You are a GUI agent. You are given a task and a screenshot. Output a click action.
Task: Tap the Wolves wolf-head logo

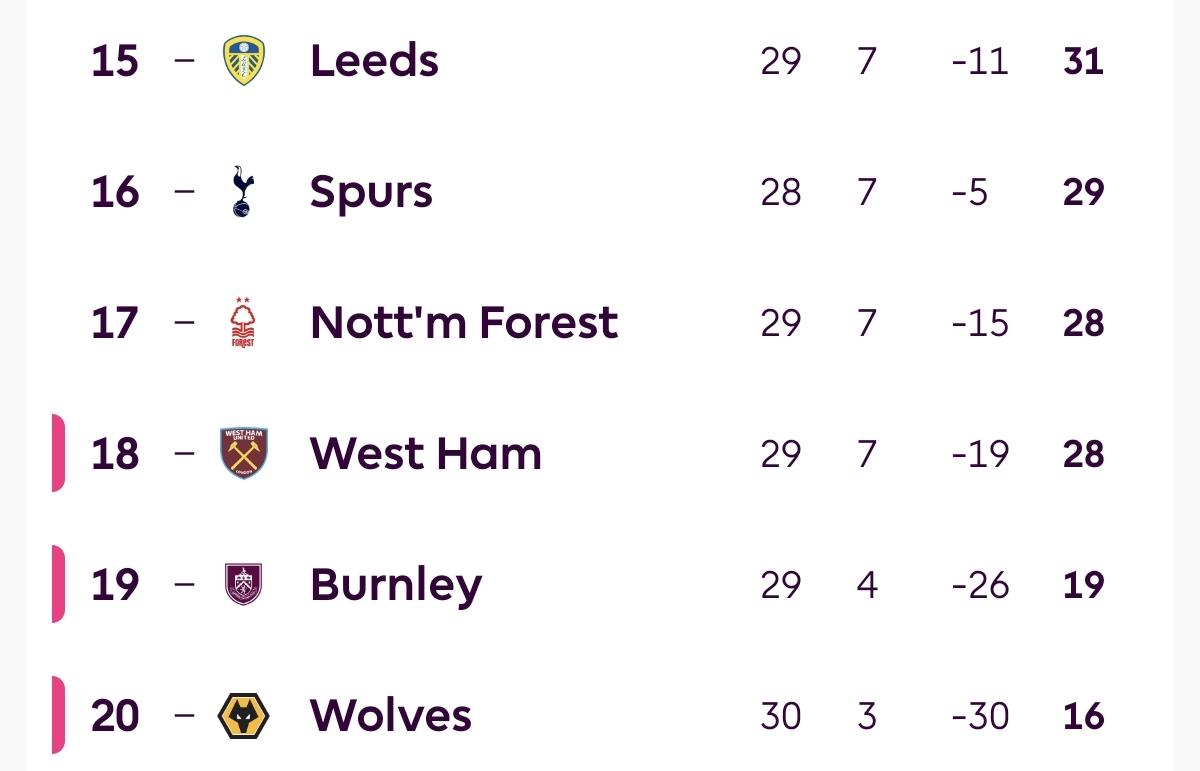pos(243,716)
